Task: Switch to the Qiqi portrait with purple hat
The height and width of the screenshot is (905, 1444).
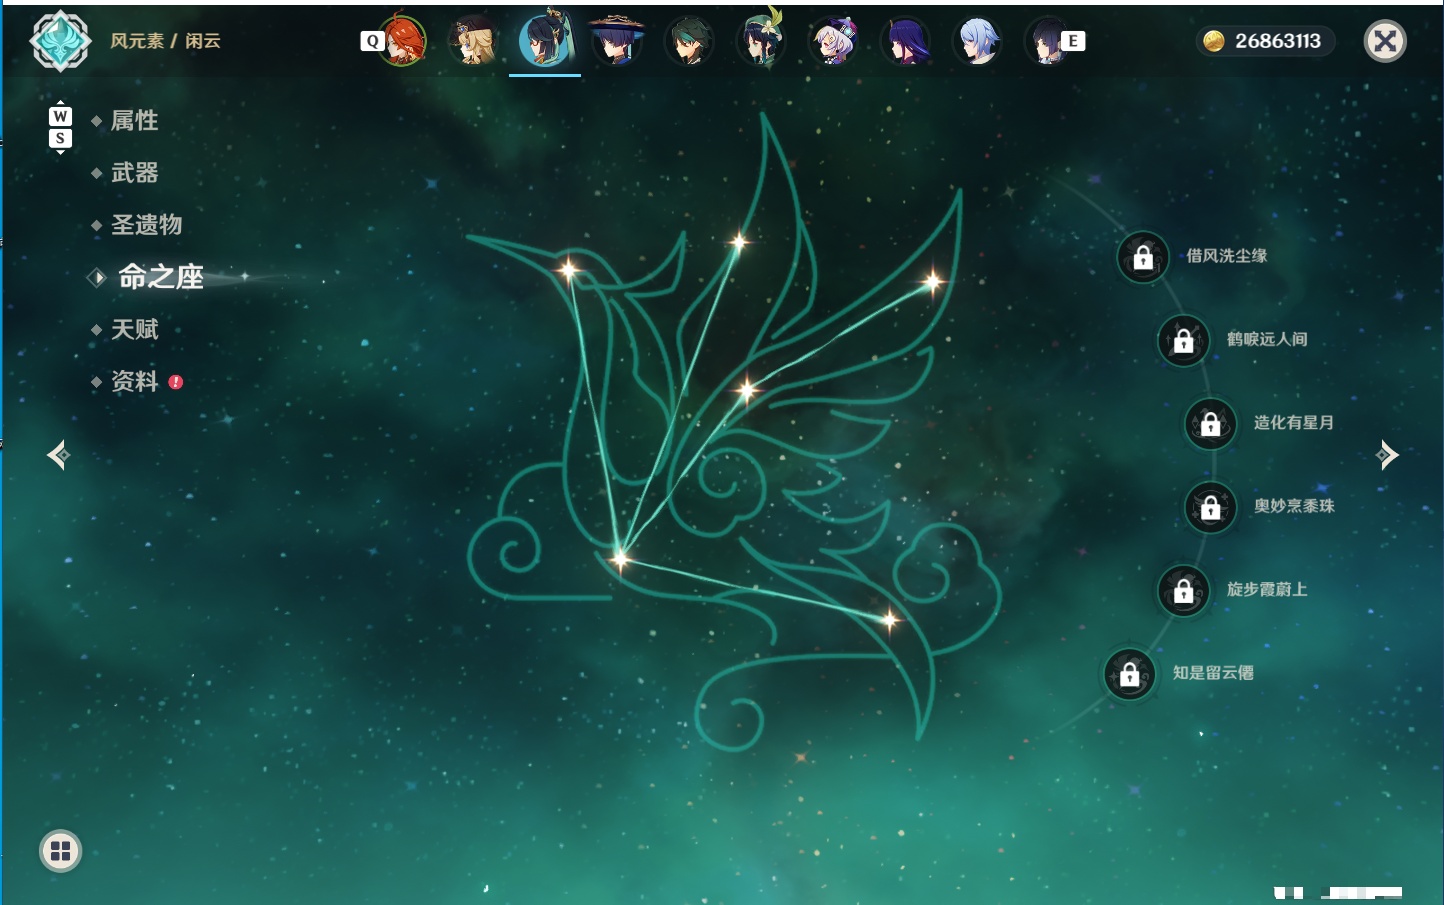Action: click(x=833, y=41)
